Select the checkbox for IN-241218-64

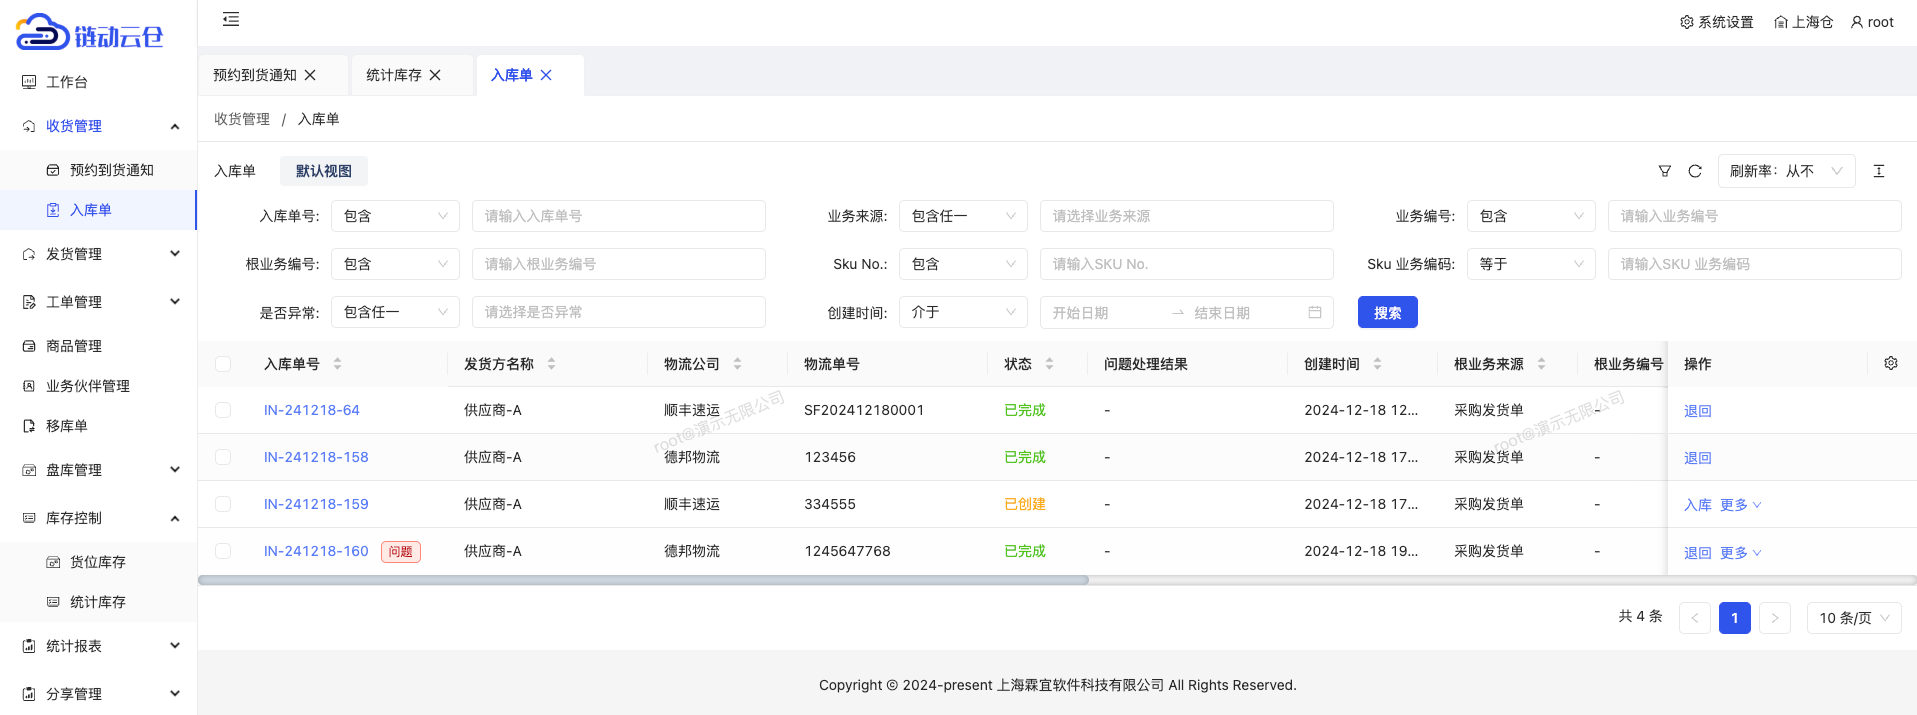click(223, 410)
